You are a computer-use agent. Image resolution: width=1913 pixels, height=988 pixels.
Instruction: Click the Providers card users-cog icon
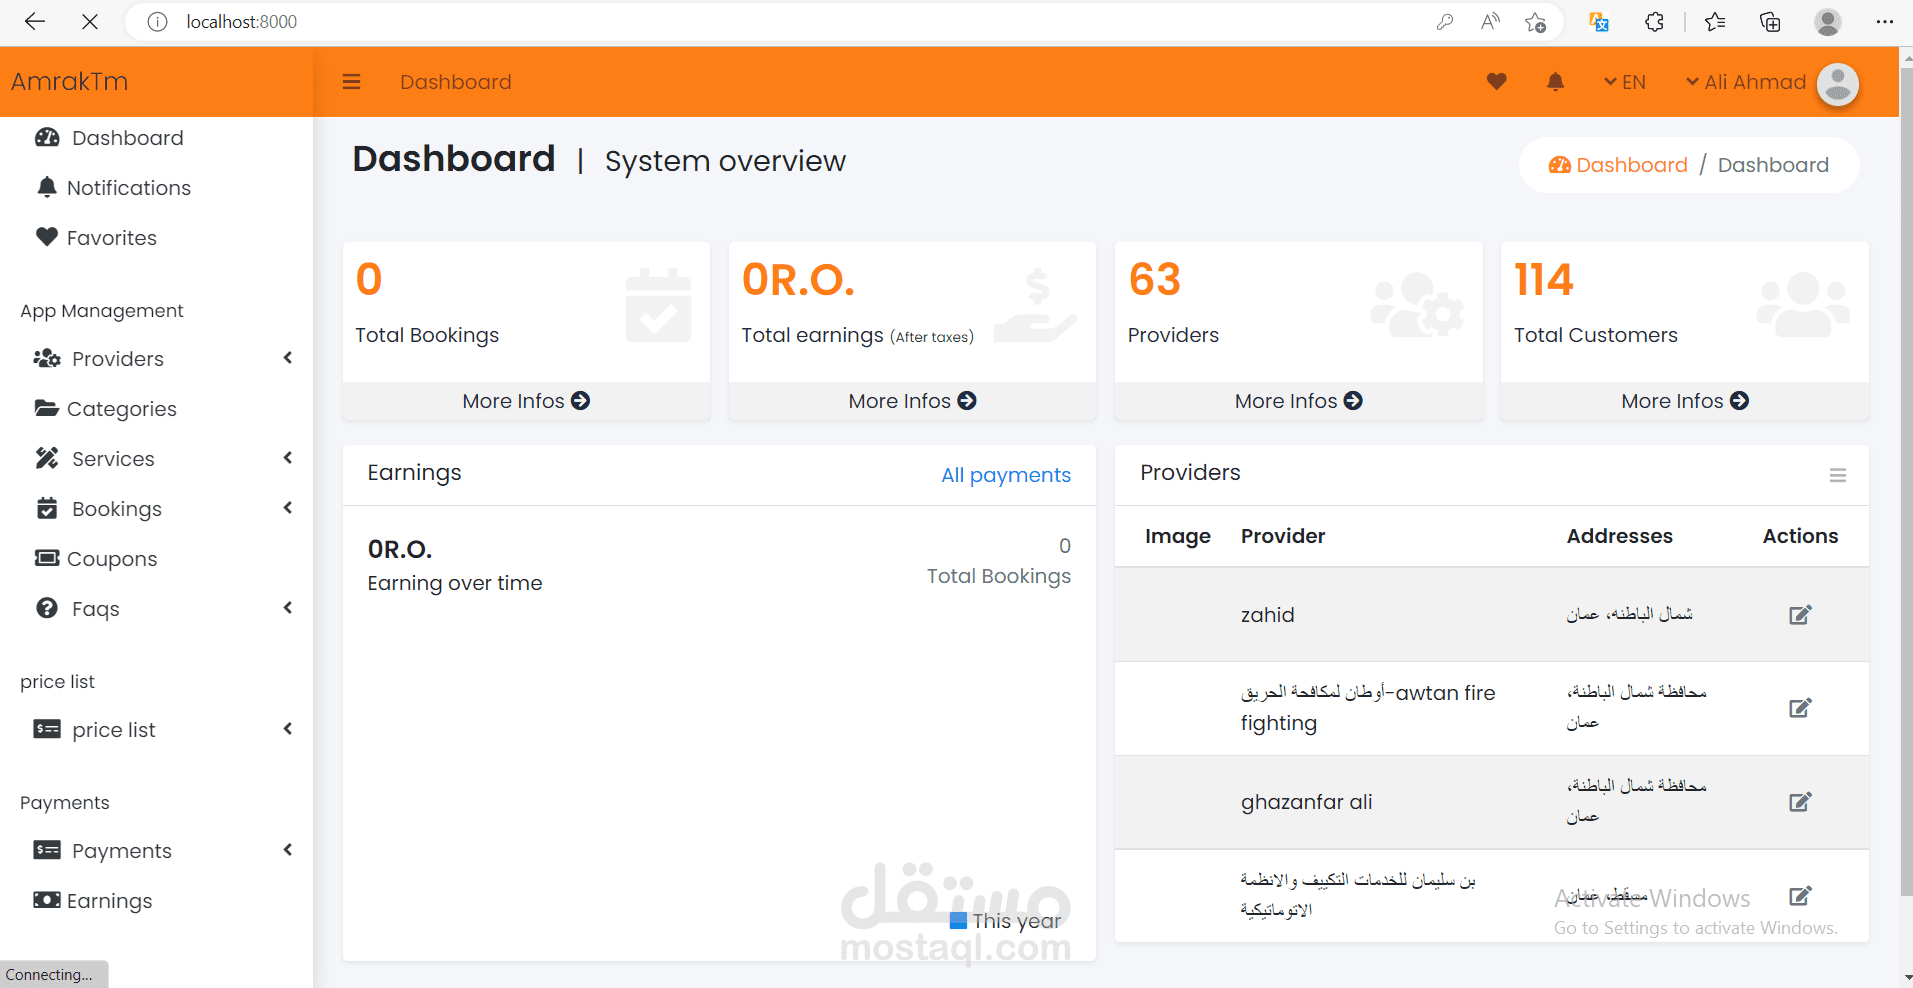click(1417, 305)
